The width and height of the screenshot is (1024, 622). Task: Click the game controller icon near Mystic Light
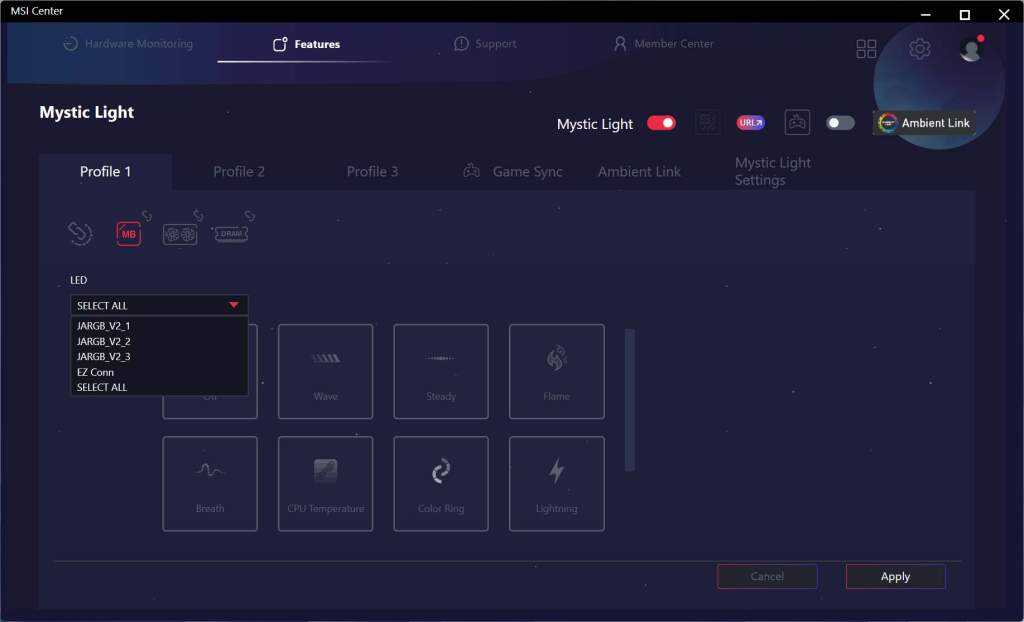click(x=797, y=123)
